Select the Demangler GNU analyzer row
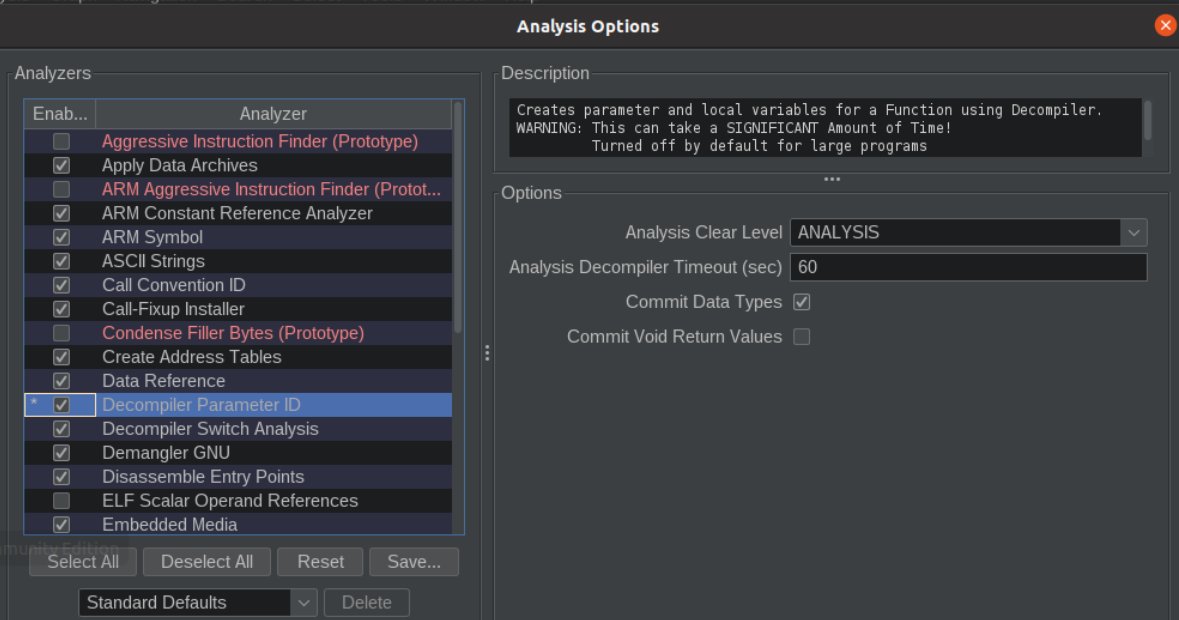1179x620 pixels. point(238,453)
